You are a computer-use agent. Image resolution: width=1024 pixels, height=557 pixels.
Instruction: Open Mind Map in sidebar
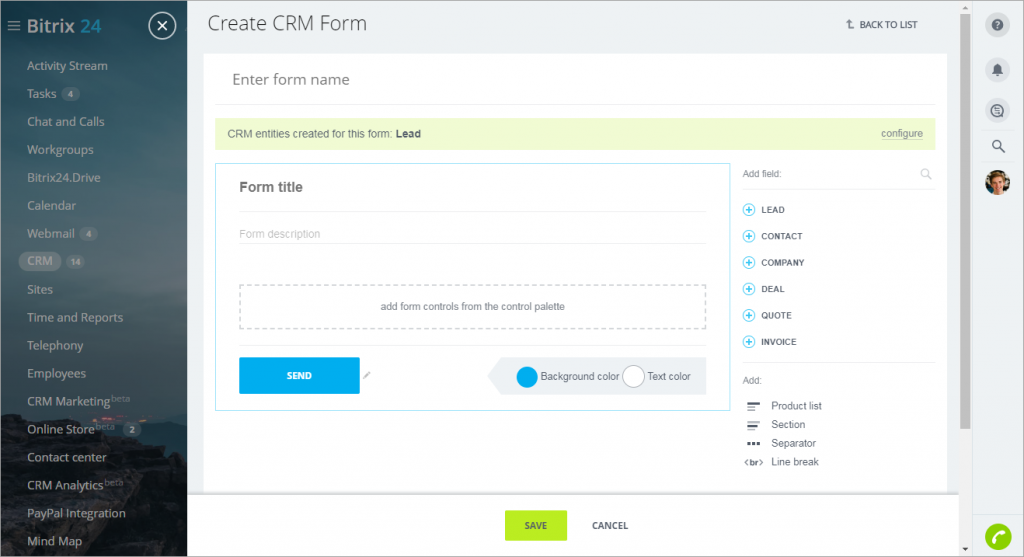pos(54,541)
